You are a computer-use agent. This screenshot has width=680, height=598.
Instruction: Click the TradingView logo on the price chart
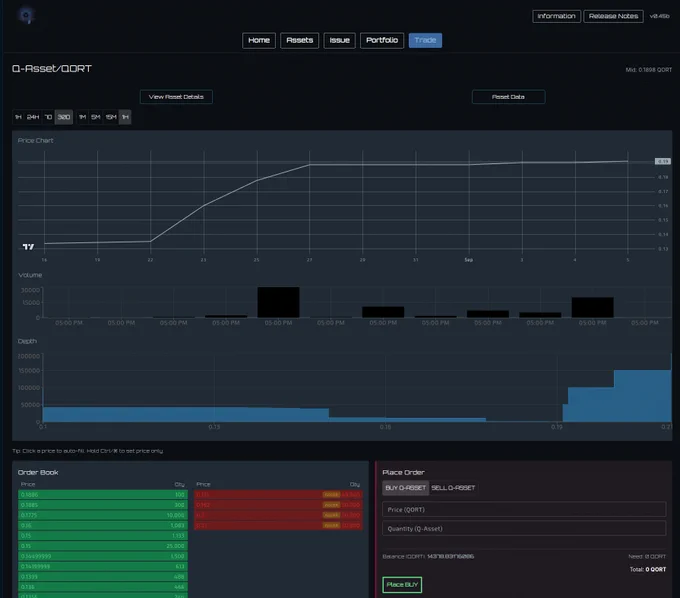pos(28,247)
